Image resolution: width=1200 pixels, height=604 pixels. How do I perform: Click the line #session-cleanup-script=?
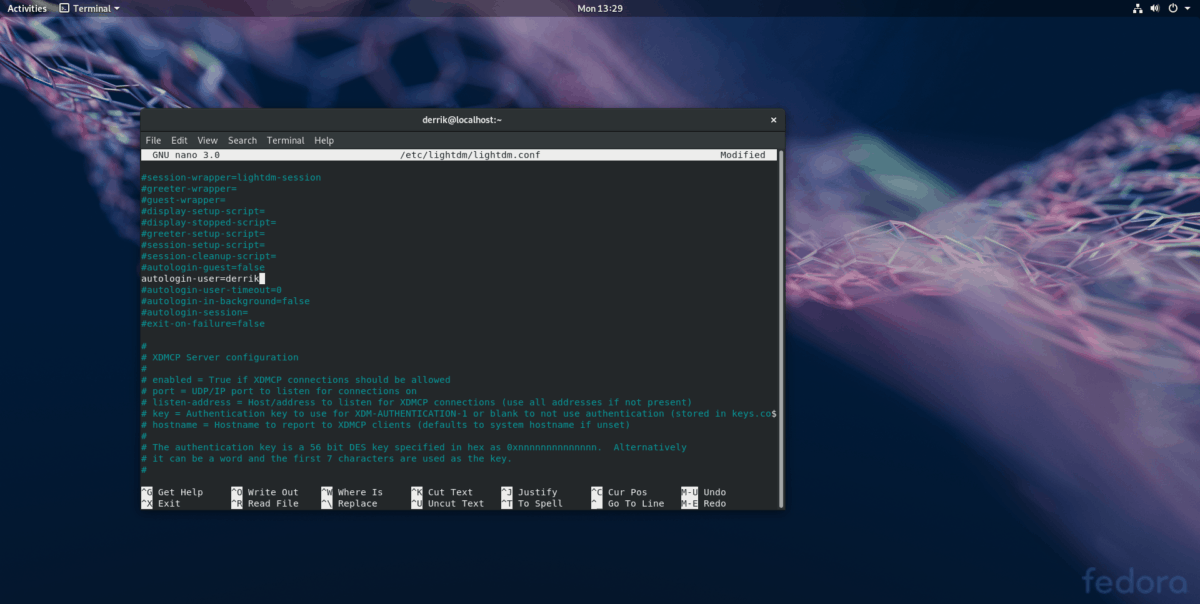(208, 256)
